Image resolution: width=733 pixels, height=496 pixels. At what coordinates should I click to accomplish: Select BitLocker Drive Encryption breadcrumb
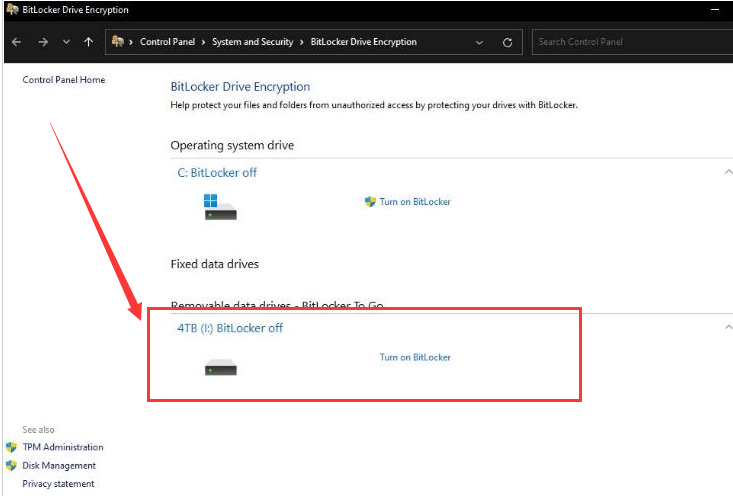363,42
